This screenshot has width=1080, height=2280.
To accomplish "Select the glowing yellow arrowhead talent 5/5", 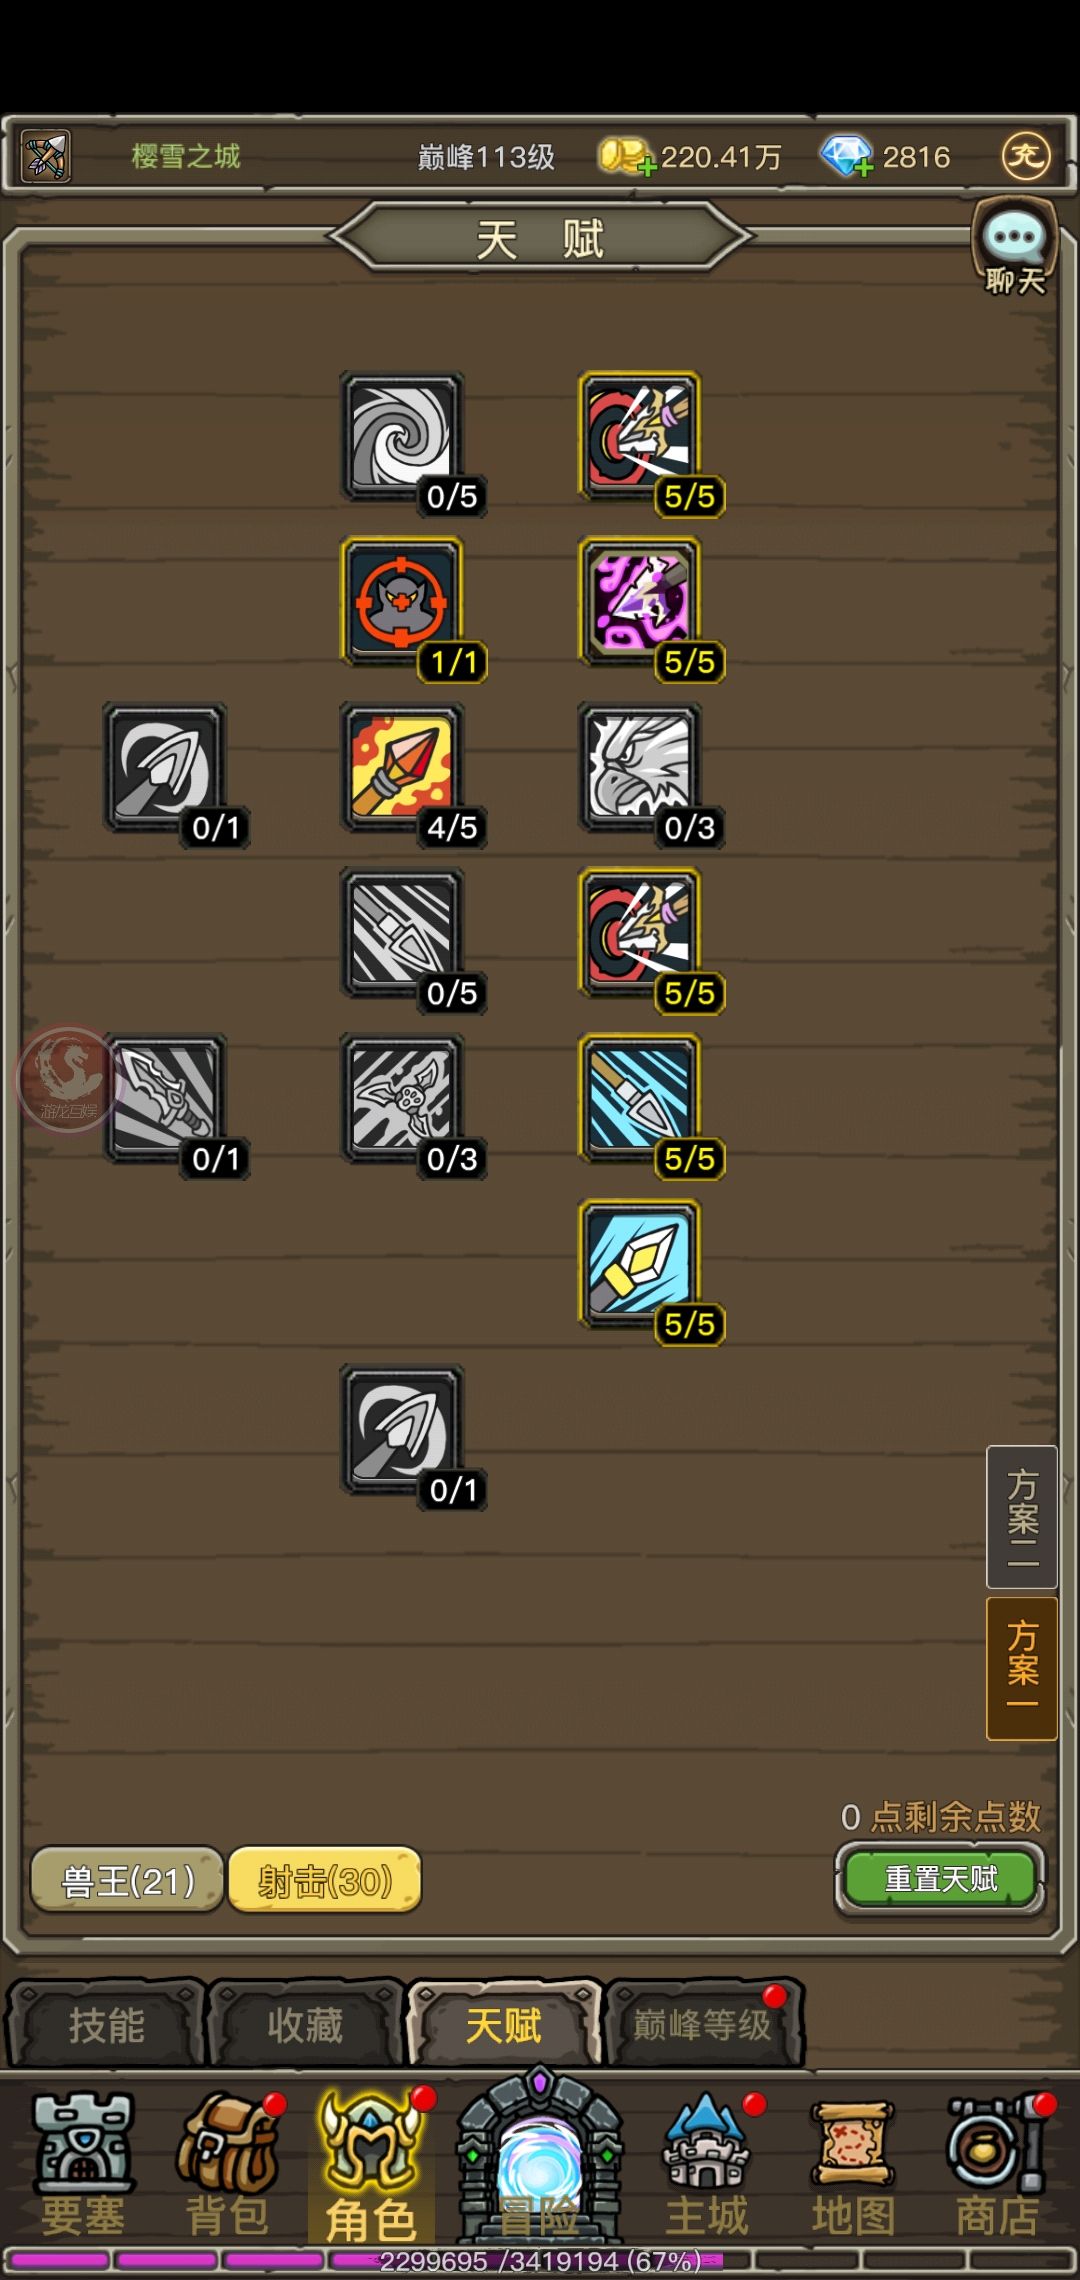I will (x=640, y=1266).
